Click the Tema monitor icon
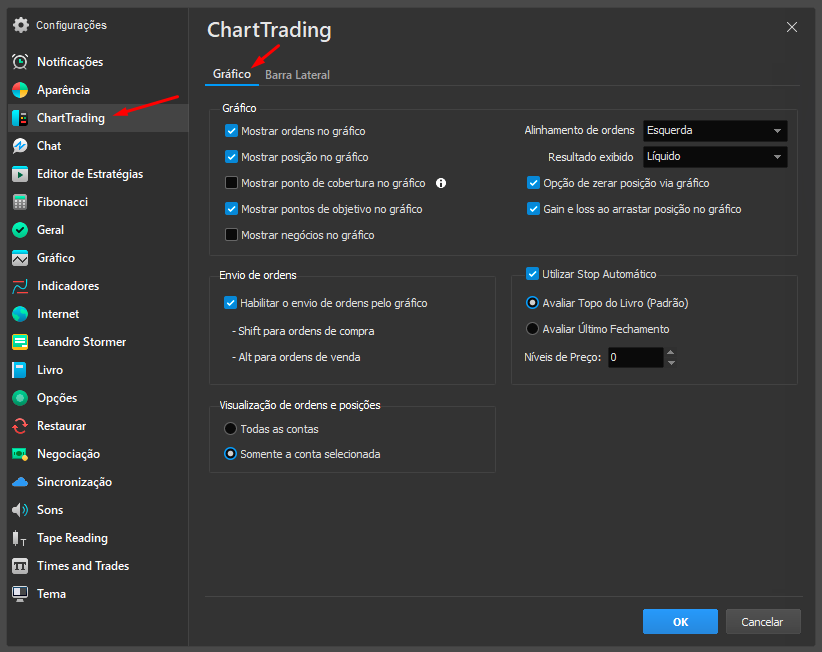822x652 pixels. (20, 594)
